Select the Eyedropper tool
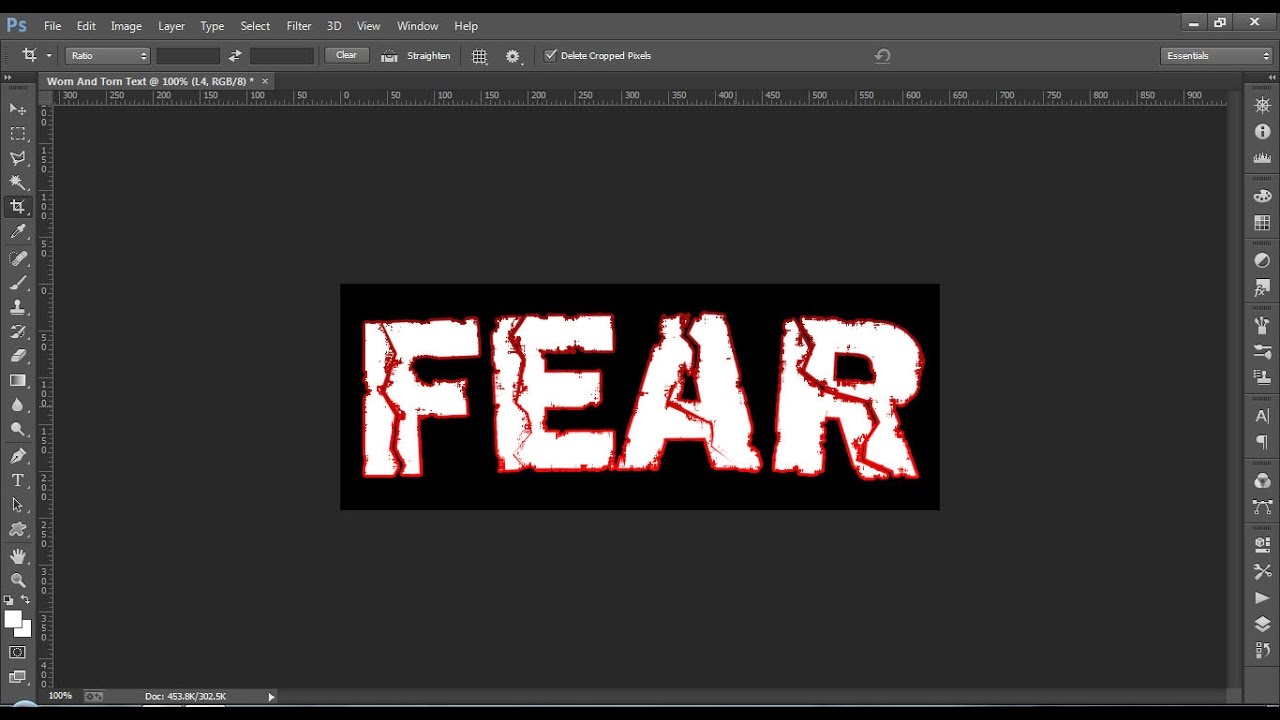This screenshot has height=720, width=1280. point(18,232)
